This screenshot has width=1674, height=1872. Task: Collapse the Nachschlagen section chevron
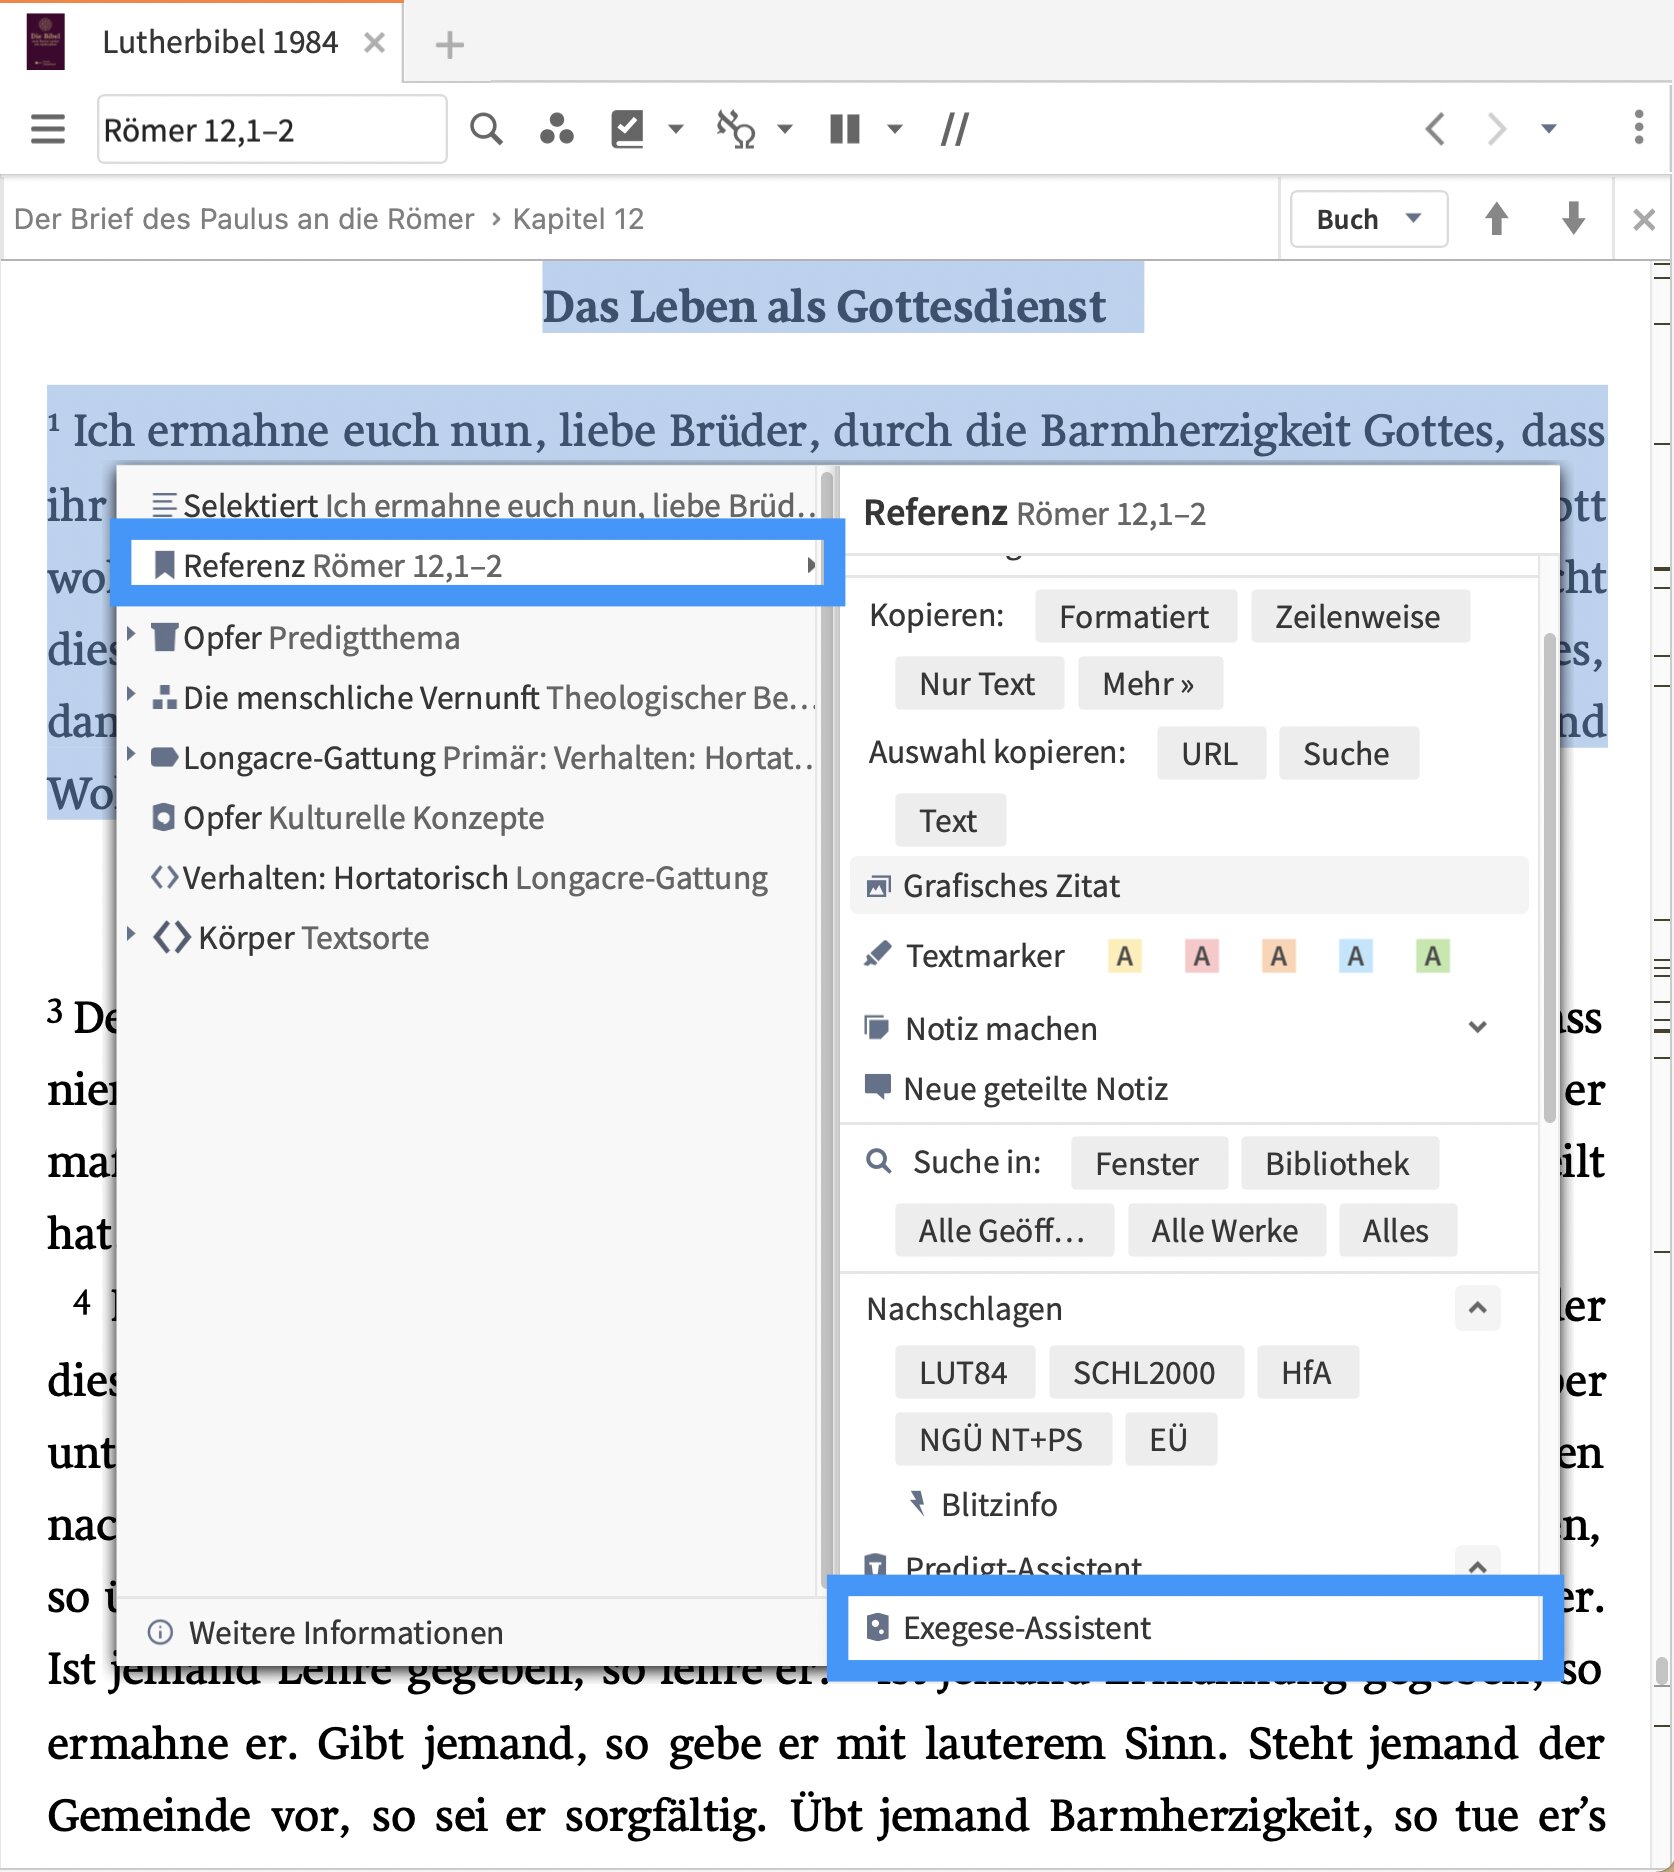click(1478, 1307)
